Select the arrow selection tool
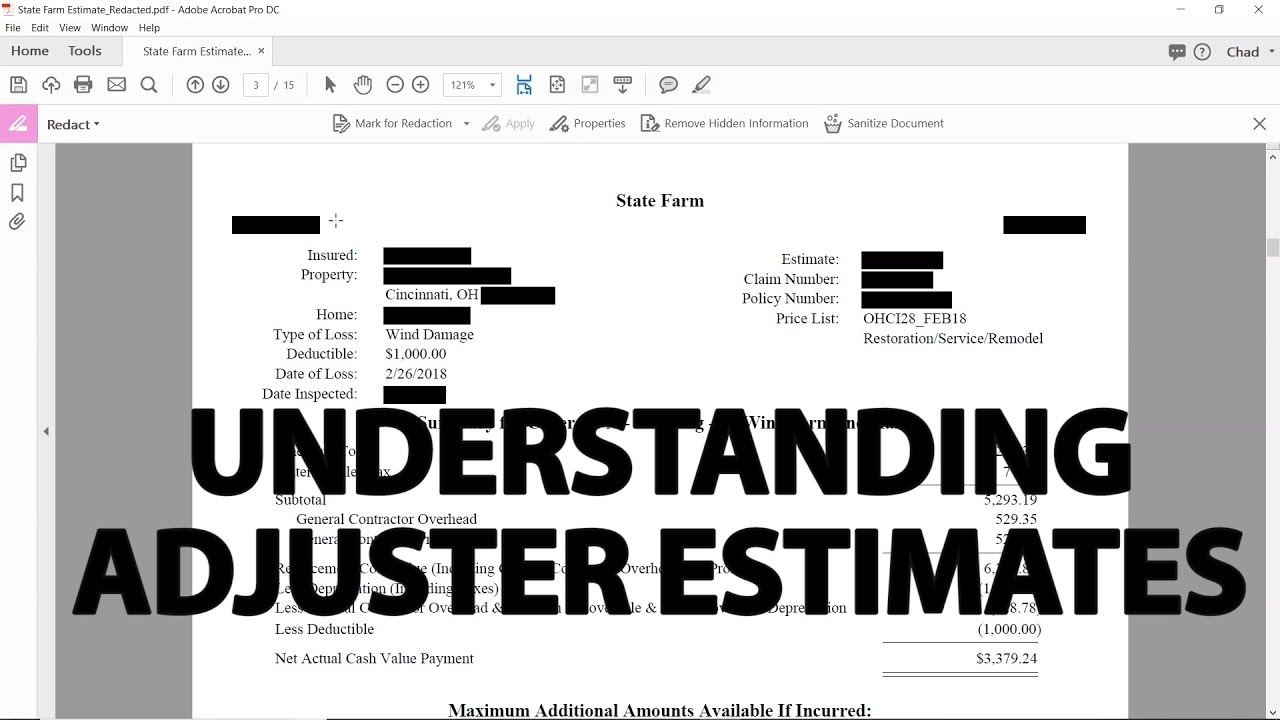 [330, 85]
